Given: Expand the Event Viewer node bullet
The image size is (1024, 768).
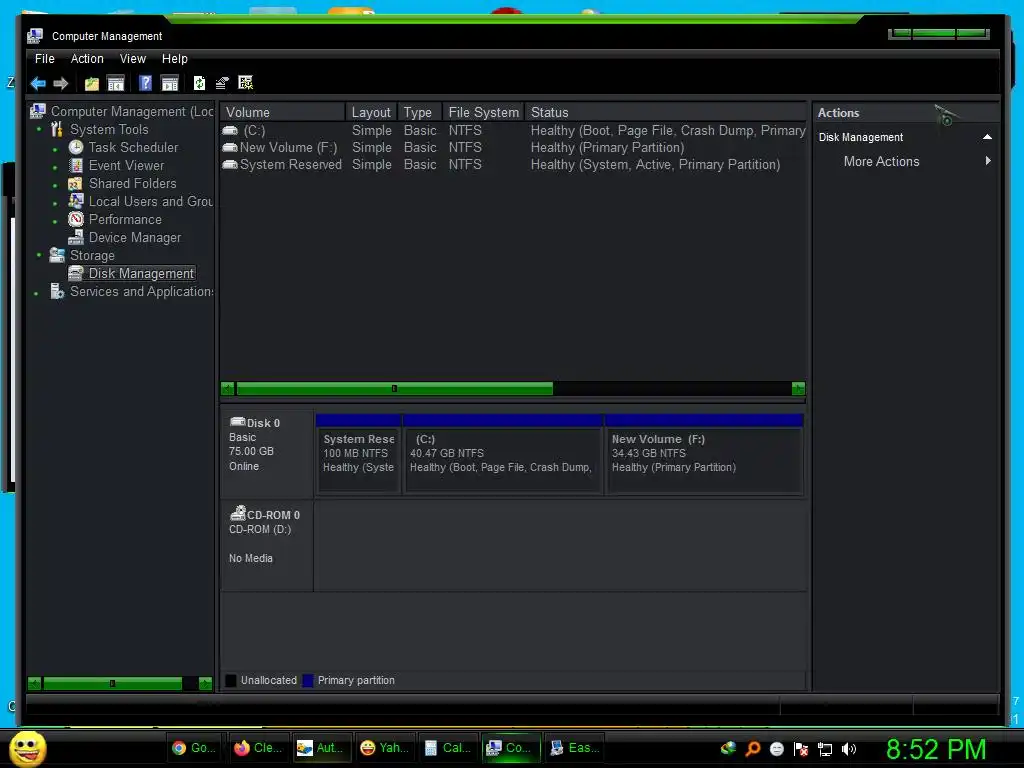Looking at the screenshot, I should (55, 168).
